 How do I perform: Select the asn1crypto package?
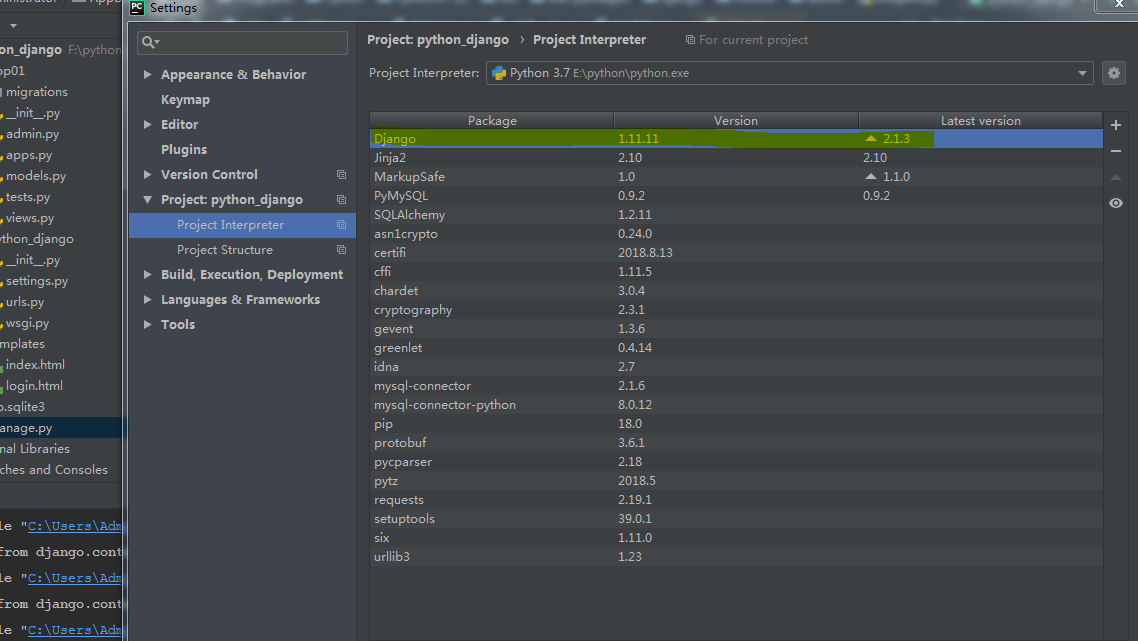(x=736, y=234)
